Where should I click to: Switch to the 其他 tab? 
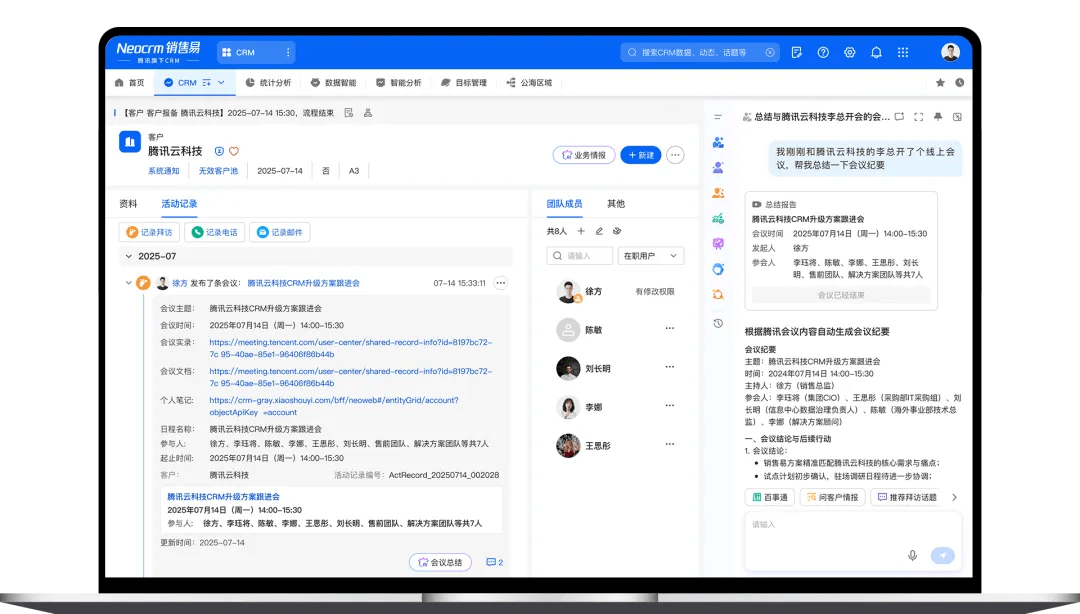616,204
